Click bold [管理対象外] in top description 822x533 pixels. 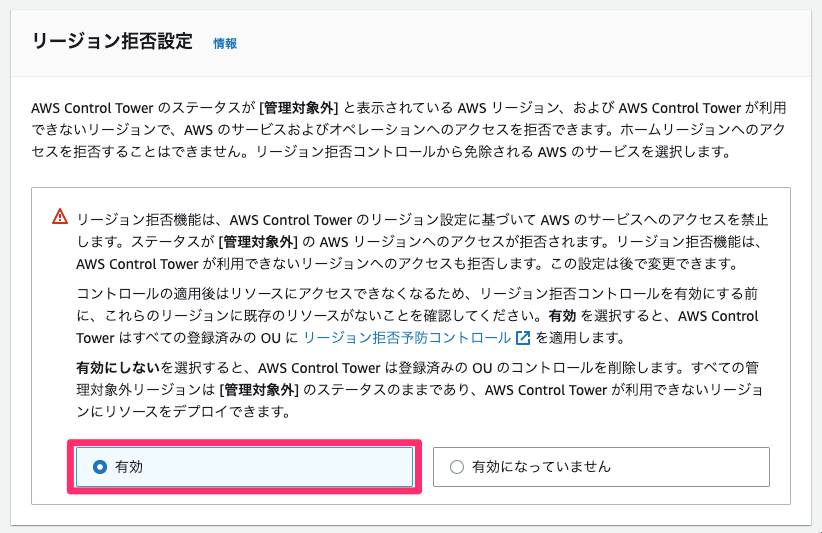pos(298,108)
